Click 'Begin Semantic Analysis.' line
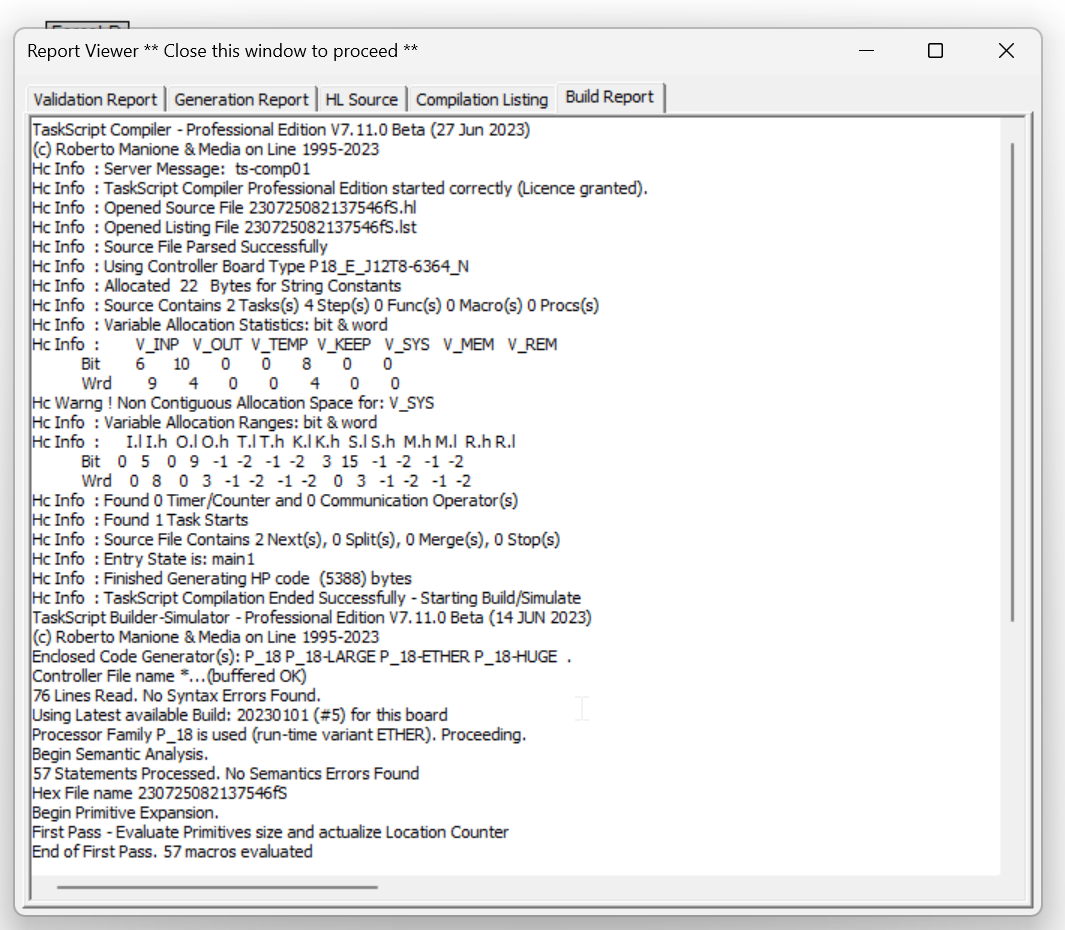Screen dimensions: 1065x930 pos(120,754)
